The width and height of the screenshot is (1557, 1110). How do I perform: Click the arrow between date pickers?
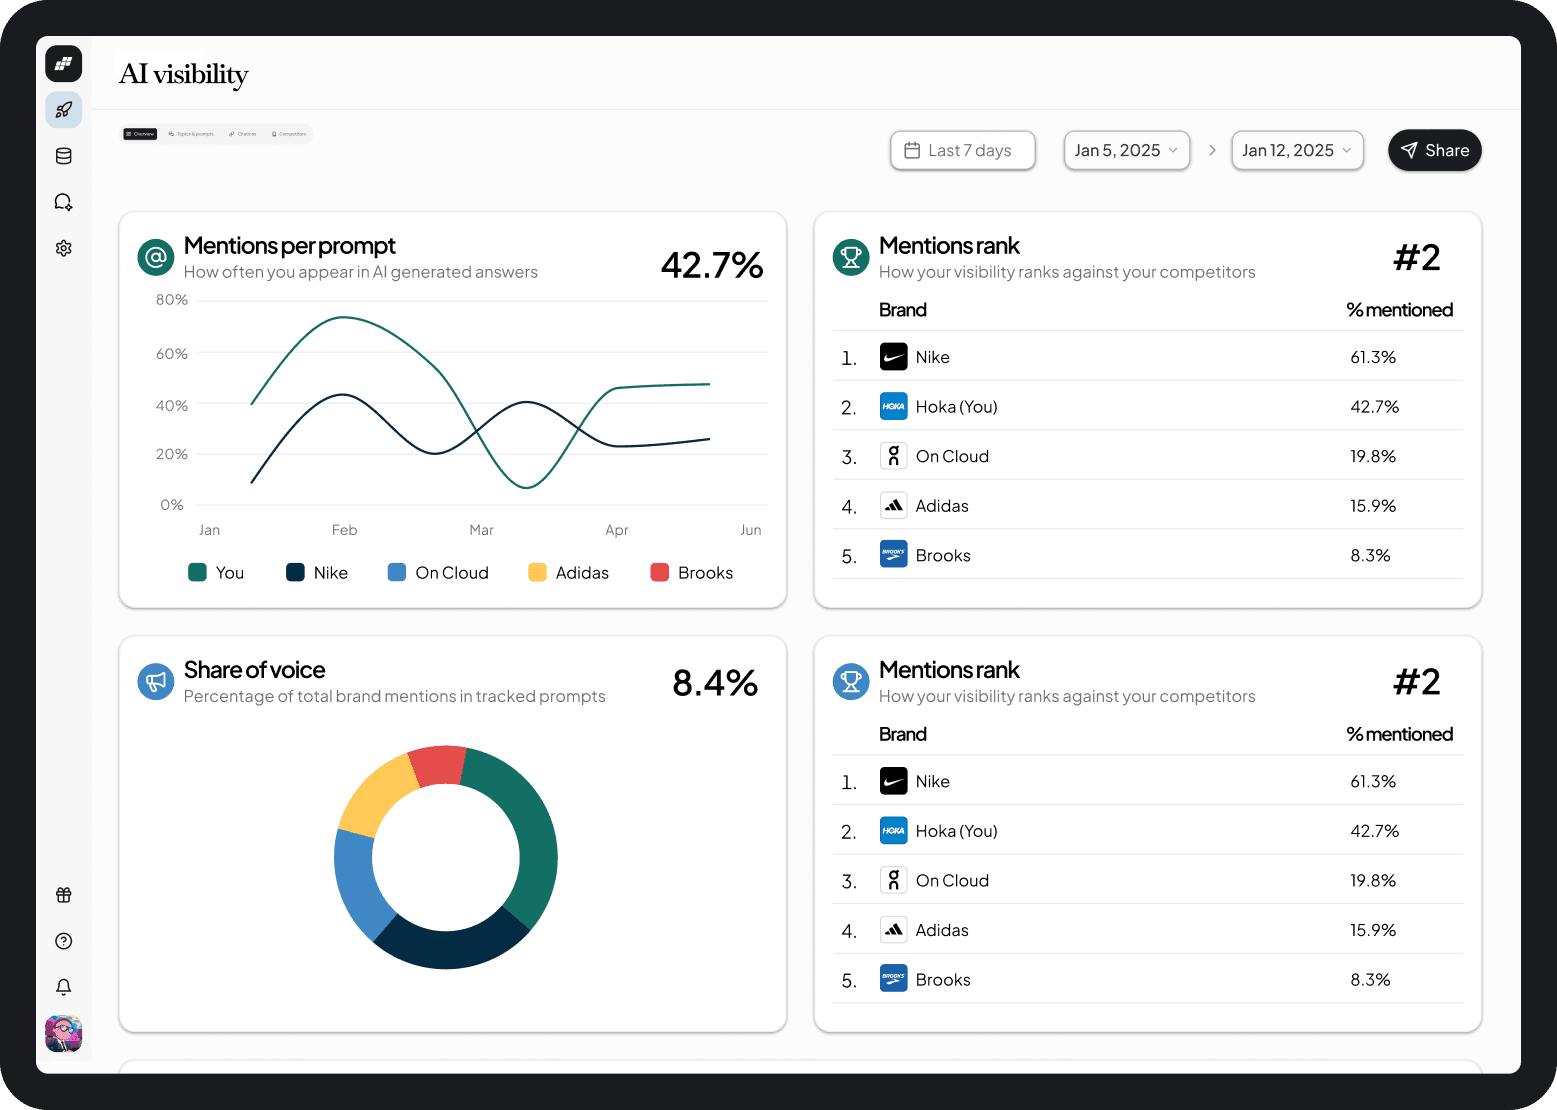(x=1212, y=150)
